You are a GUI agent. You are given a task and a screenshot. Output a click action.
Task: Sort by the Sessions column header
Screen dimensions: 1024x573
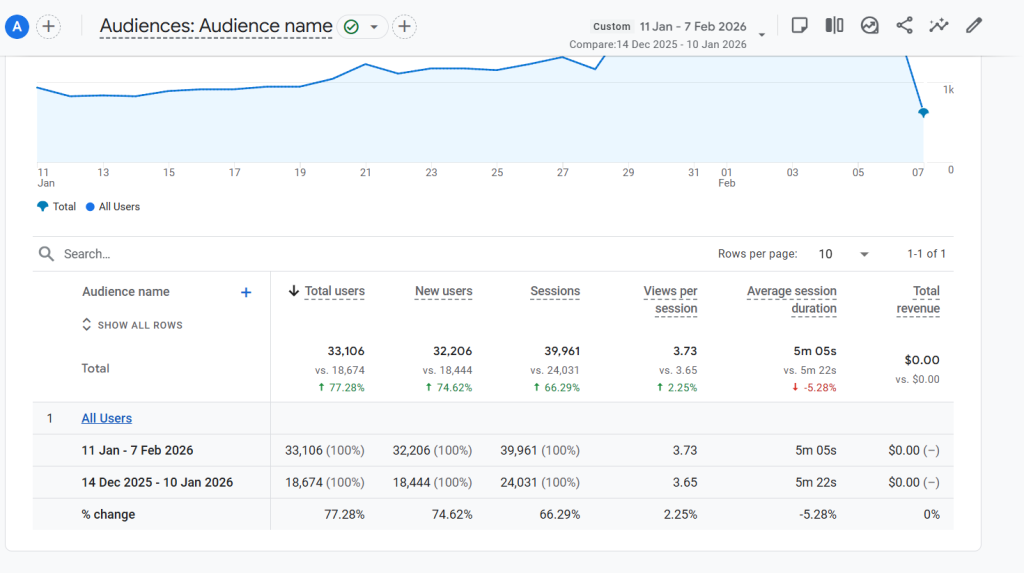pos(555,291)
